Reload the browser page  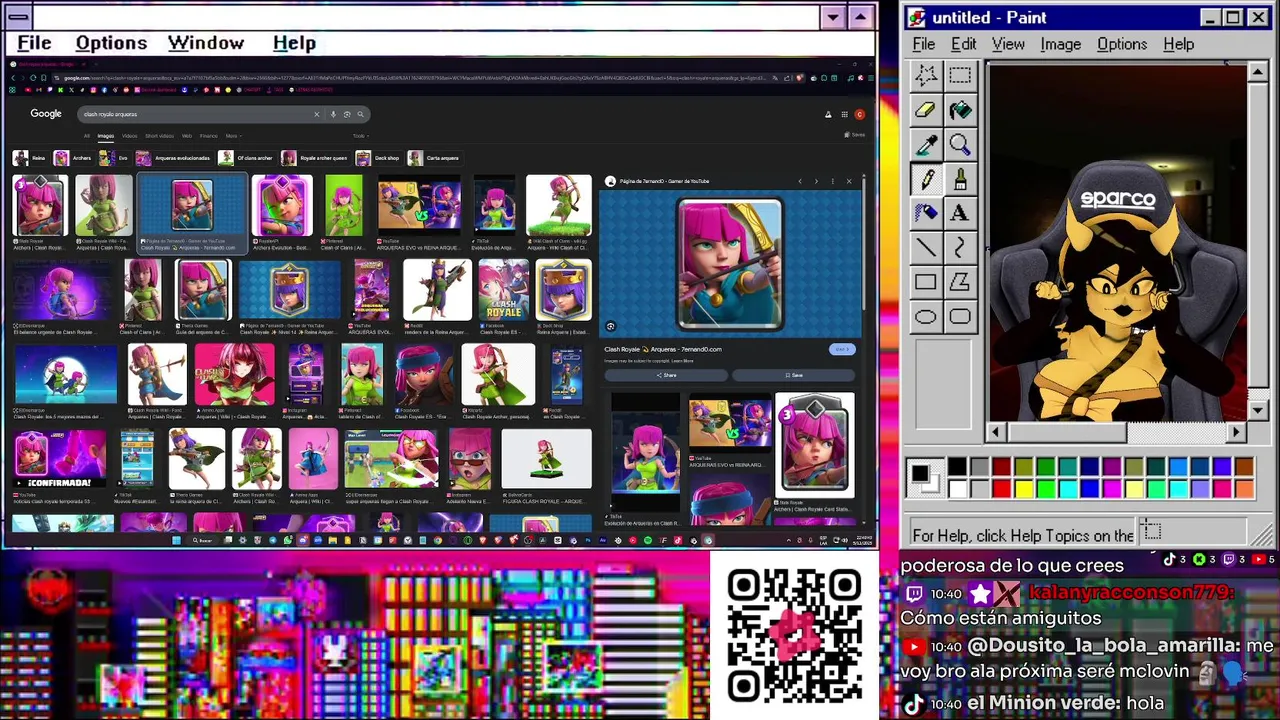(x=32, y=77)
